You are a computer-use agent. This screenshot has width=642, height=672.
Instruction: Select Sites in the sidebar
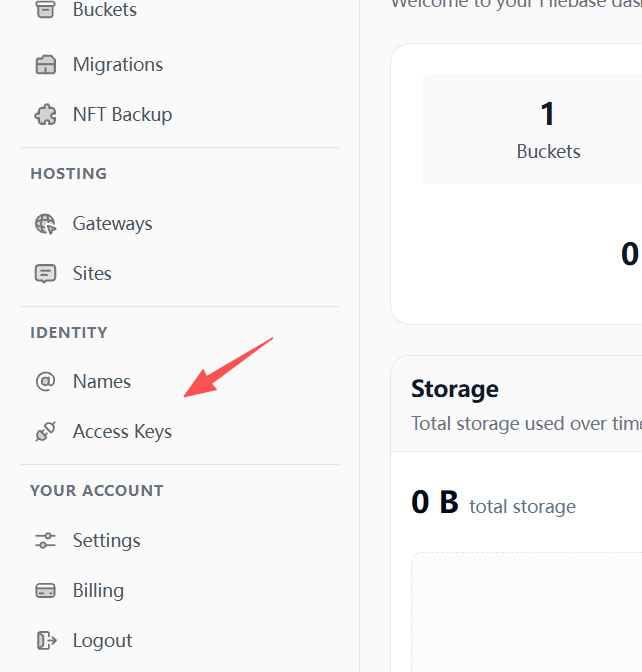coord(92,274)
